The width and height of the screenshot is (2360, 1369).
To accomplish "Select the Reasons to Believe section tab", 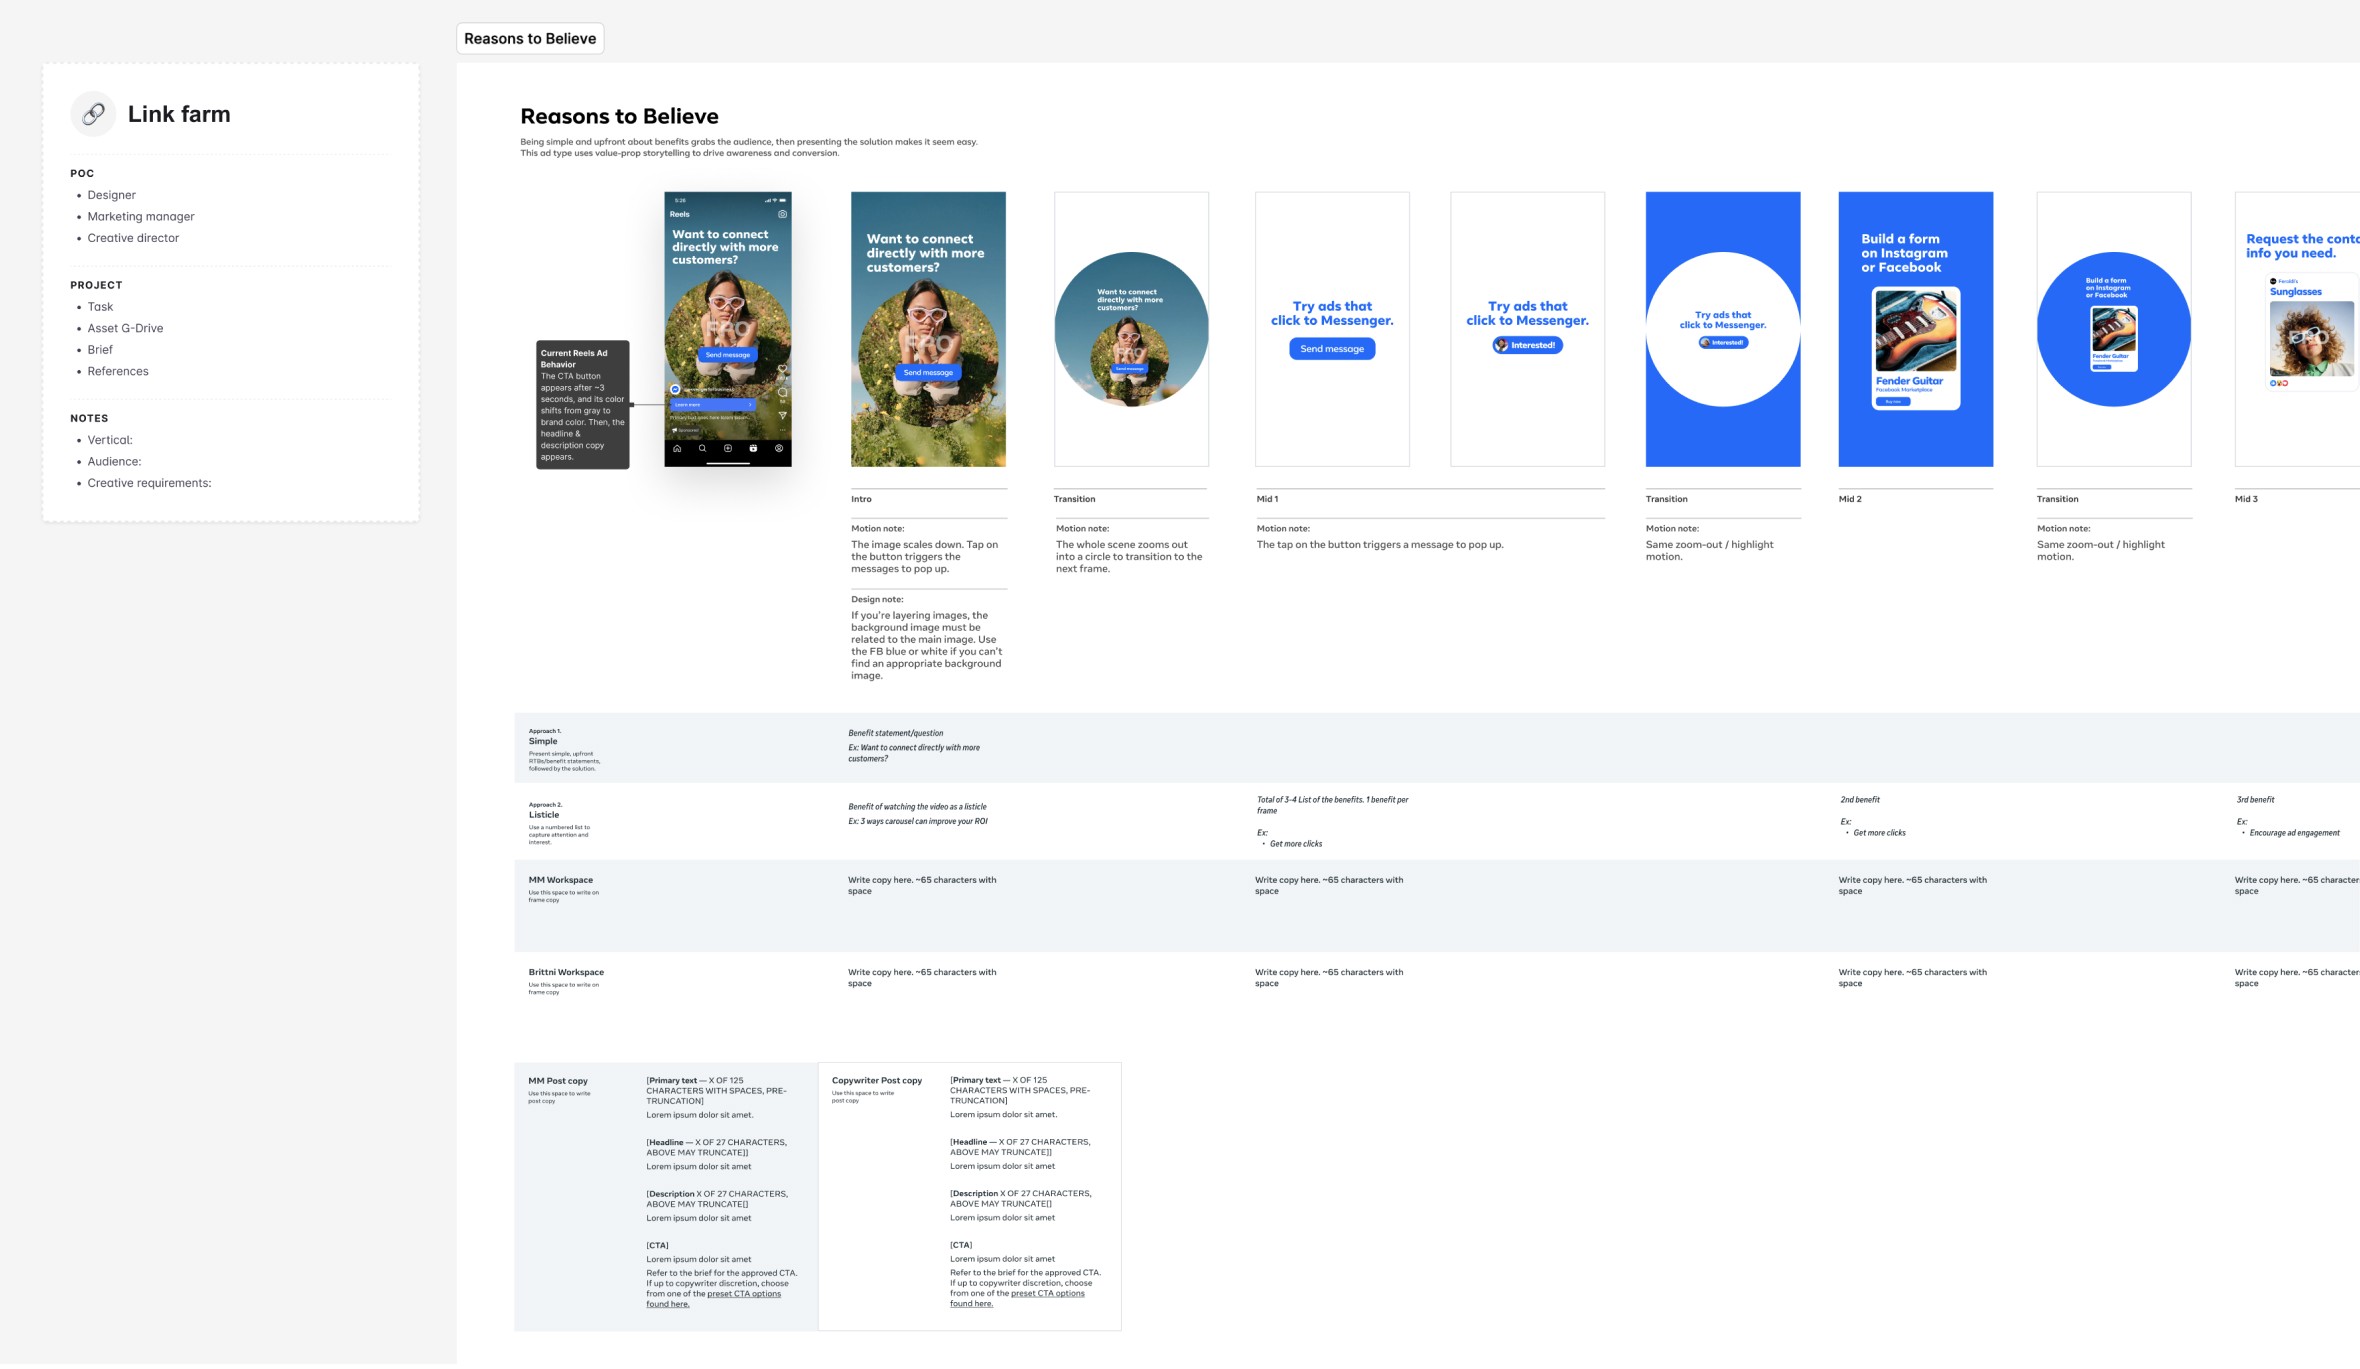I will [x=530, y=38].
